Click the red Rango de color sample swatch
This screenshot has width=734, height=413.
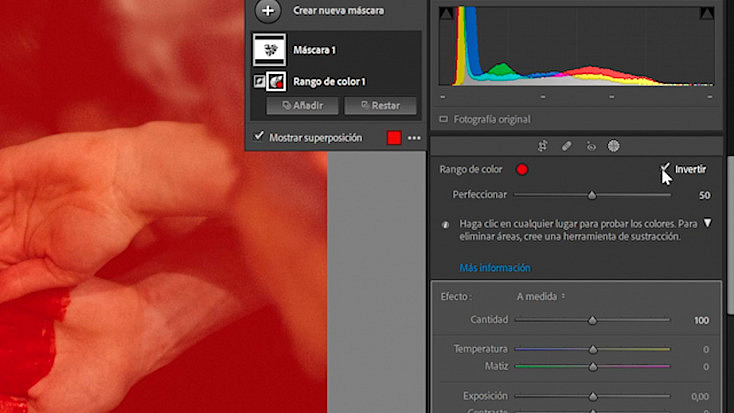click(x=522, y=170)
